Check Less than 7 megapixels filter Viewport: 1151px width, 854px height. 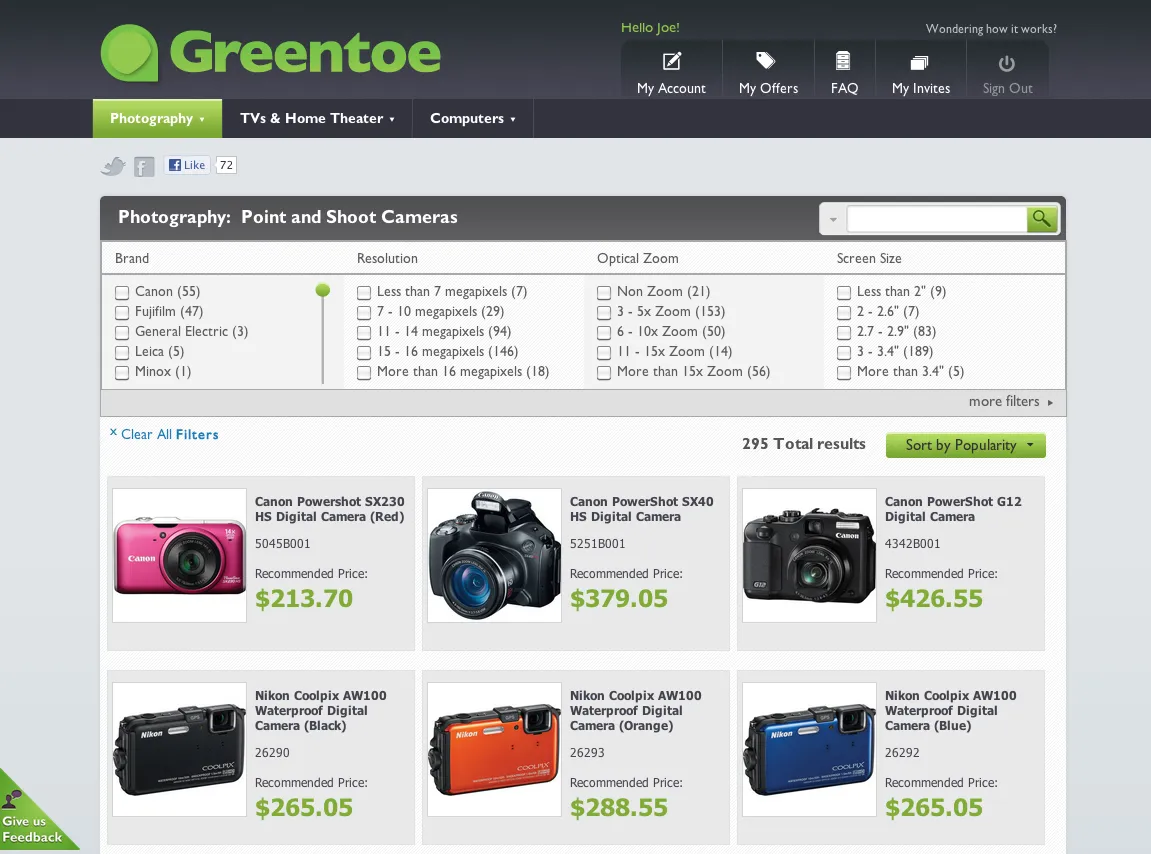[363, 292]
